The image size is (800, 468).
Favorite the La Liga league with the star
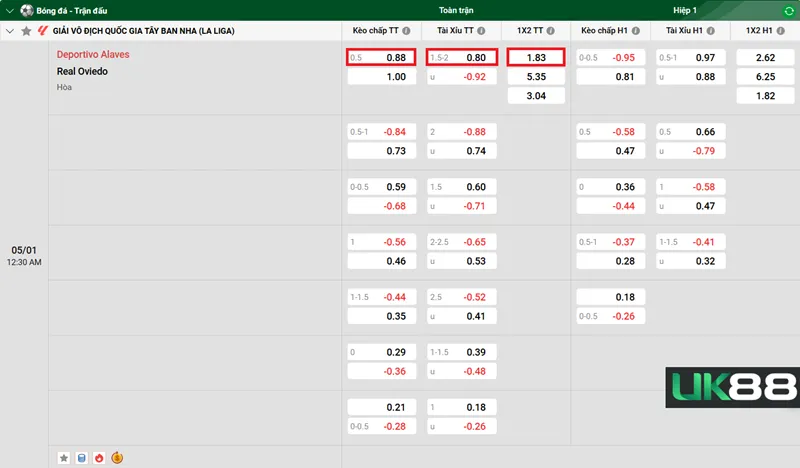tap(26, 31)
